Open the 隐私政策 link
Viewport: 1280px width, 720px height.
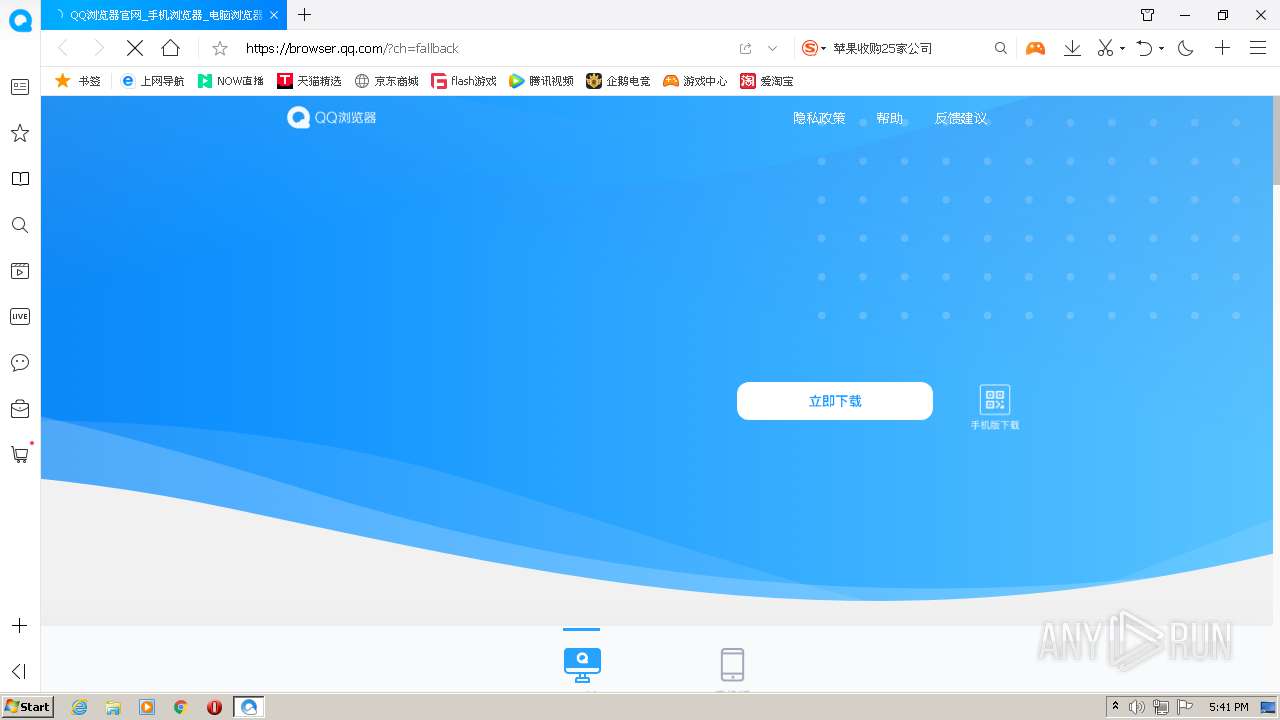pyautogui.click(x=819, y=118)
